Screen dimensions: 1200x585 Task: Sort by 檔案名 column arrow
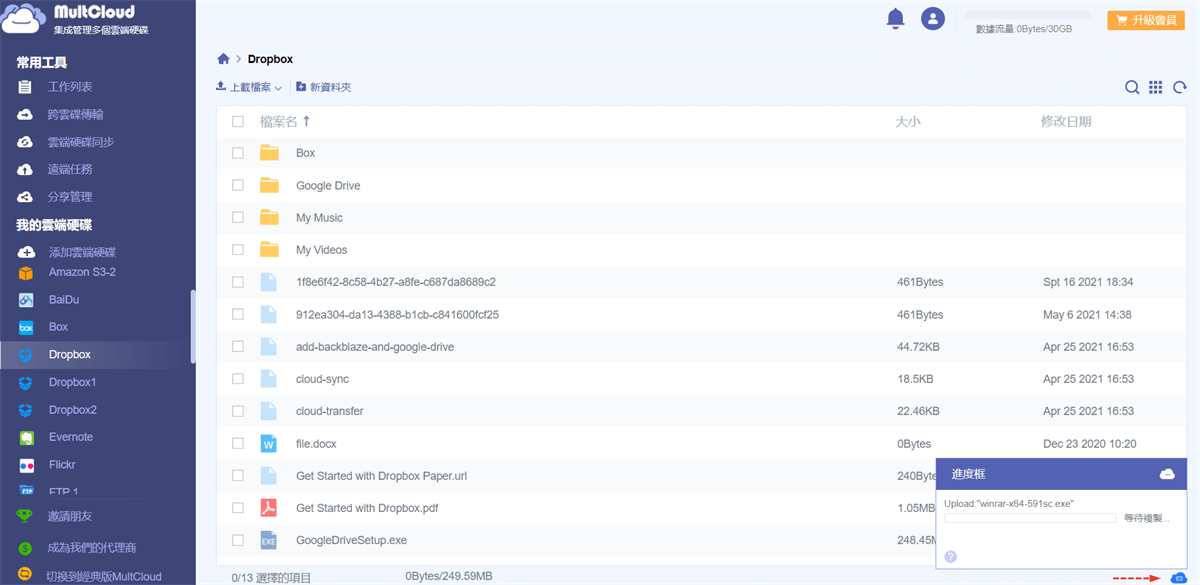[307, 121]
